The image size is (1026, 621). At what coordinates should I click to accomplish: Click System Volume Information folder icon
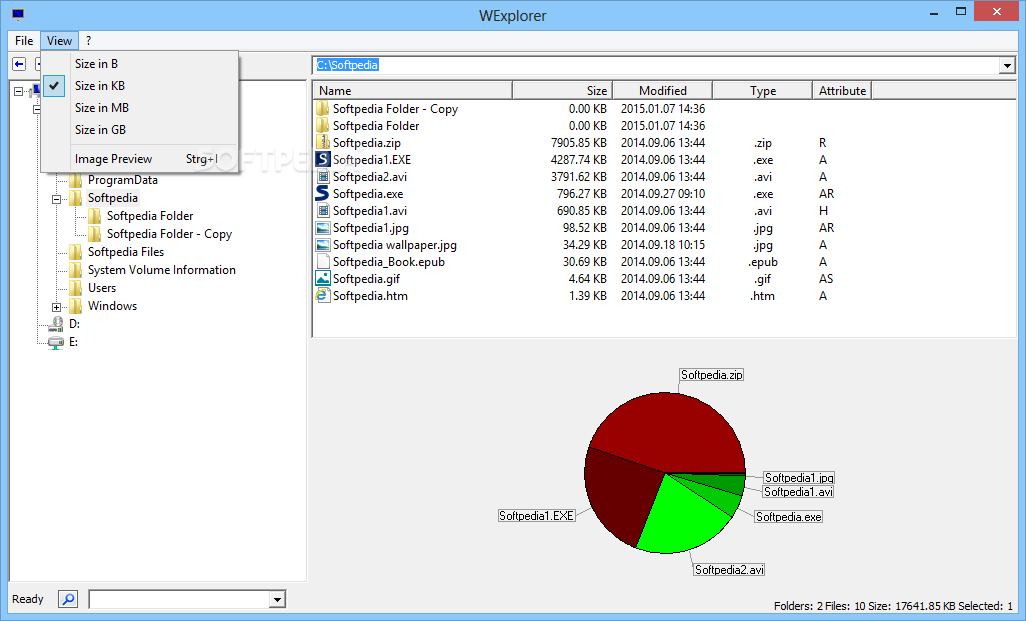point(76,270)
